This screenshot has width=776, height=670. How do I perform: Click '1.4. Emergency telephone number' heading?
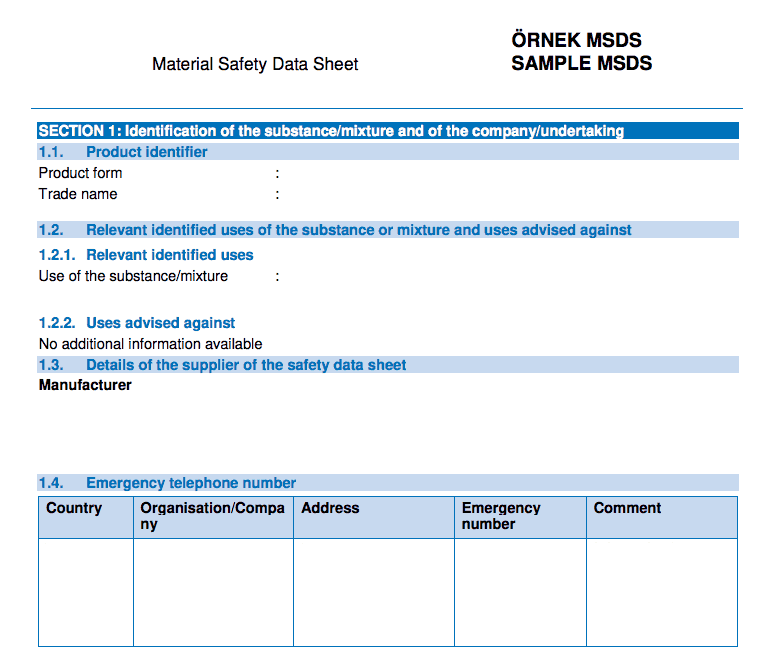point(388,482)
